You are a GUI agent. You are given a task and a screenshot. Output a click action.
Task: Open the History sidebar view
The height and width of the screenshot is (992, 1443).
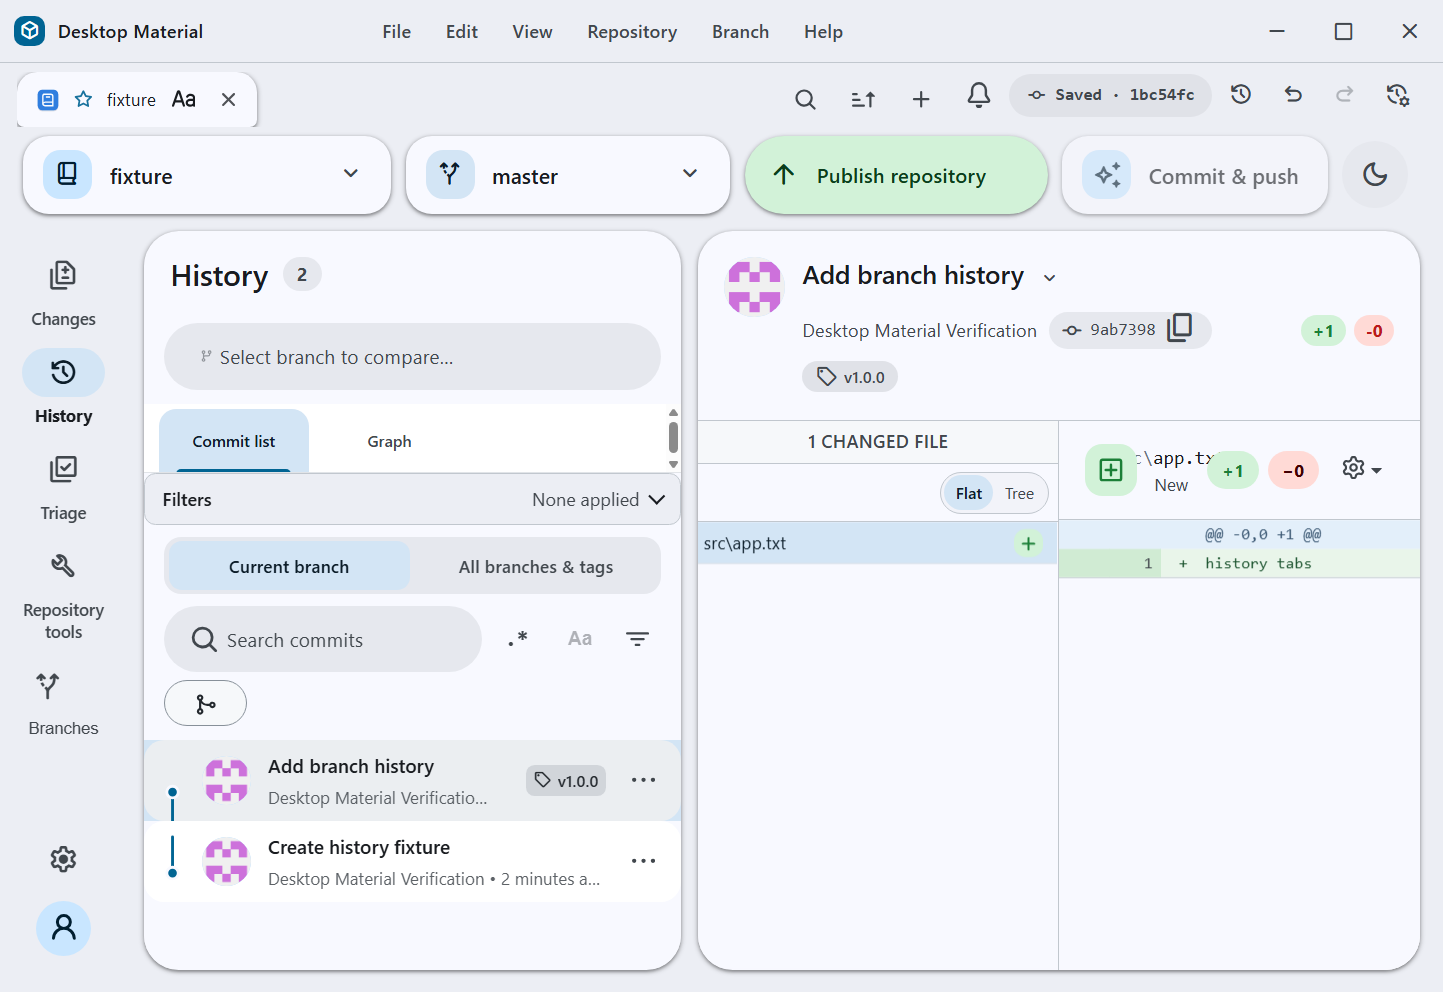click(63, 388)
